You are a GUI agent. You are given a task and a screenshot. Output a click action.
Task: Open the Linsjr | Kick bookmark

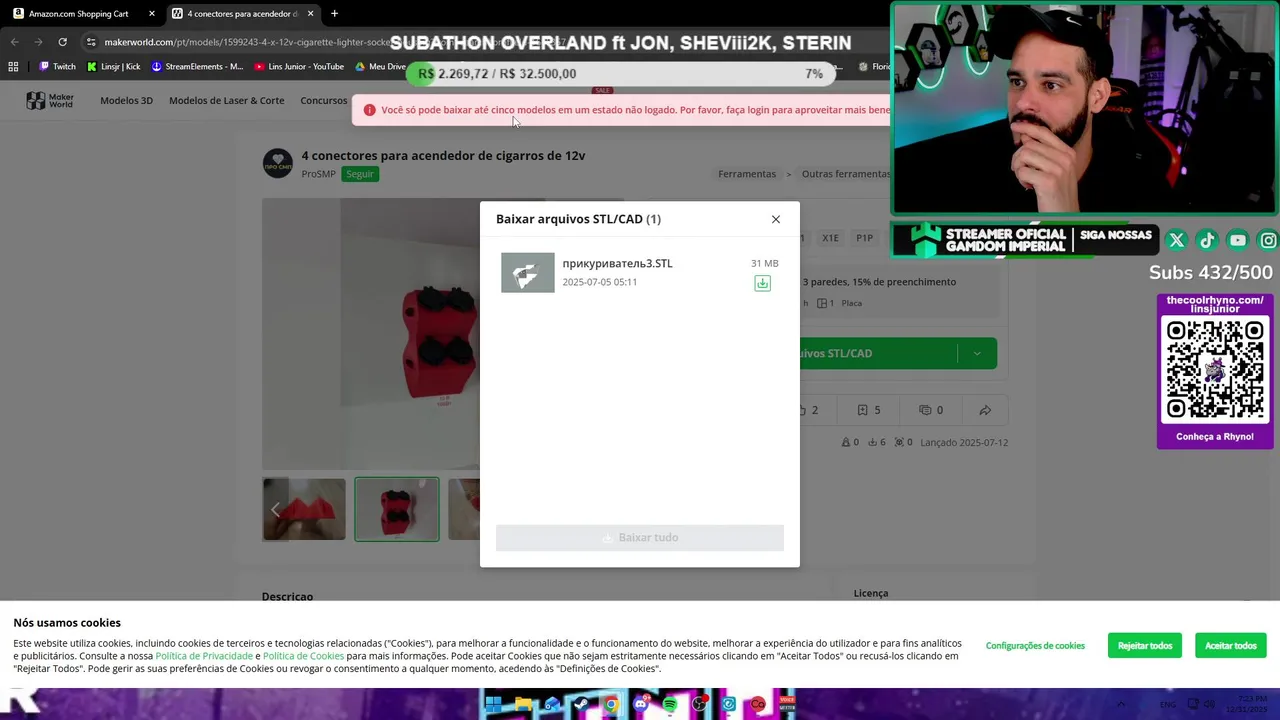pyautogui.click(x=113, y=67)
